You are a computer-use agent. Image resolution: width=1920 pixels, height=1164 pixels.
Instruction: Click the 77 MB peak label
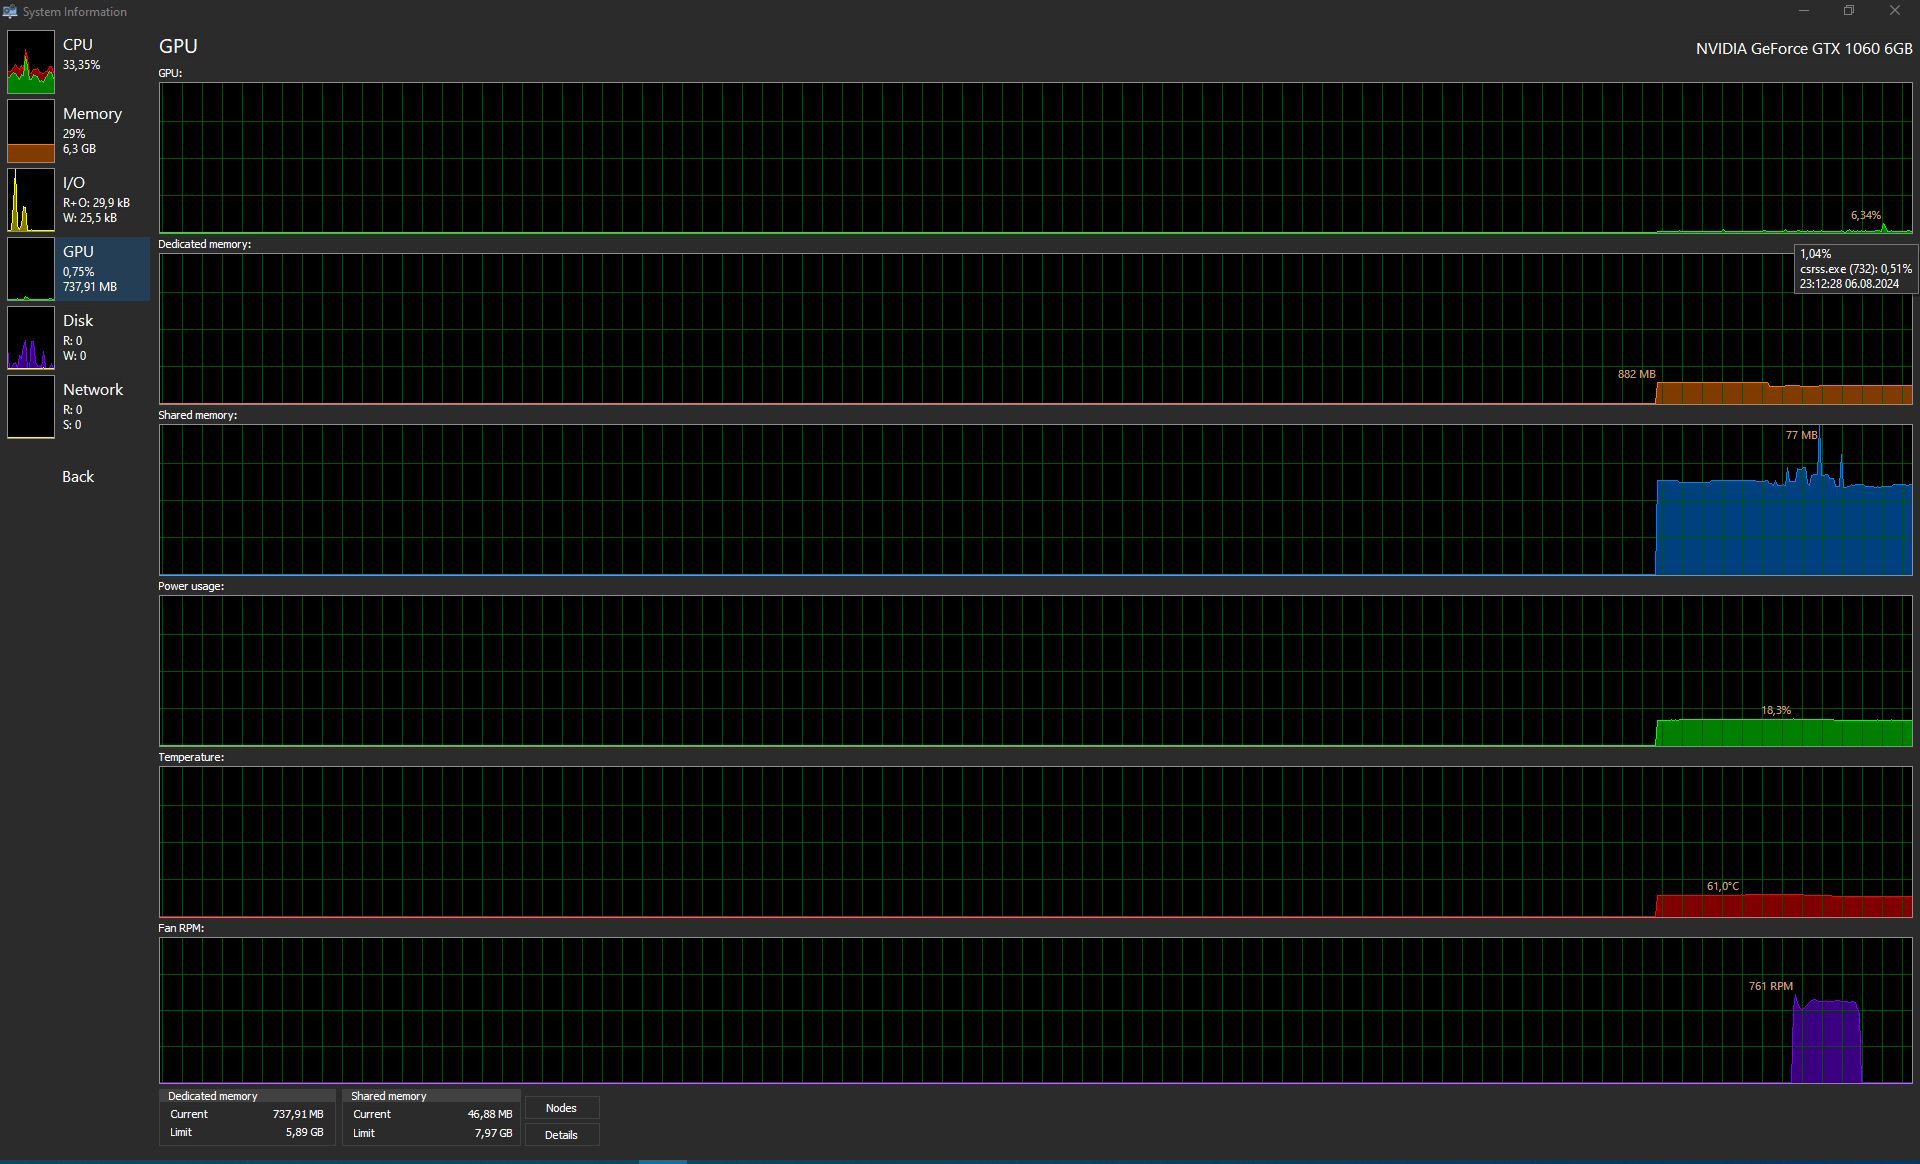coord(1801,435)
